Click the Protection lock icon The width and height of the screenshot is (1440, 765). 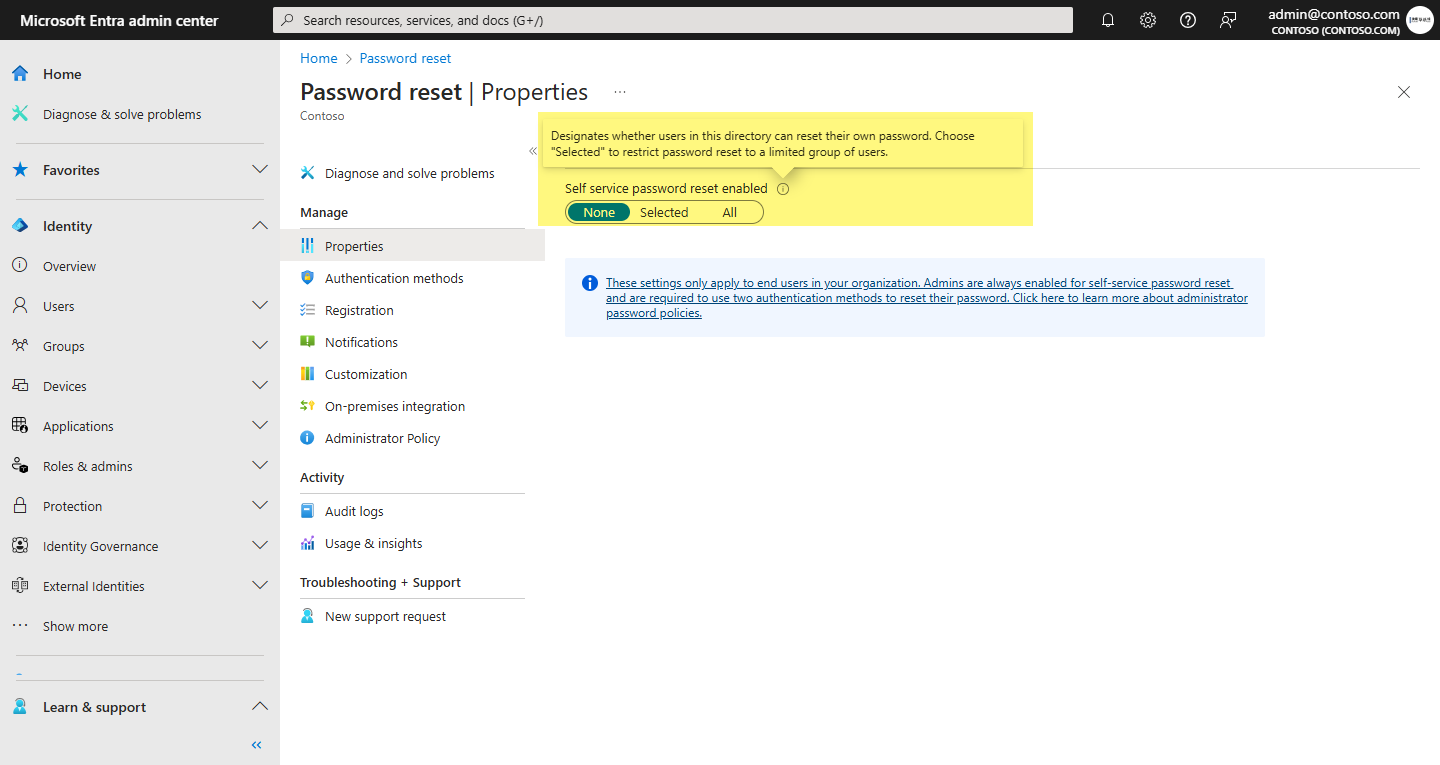[x=20, y=506]
